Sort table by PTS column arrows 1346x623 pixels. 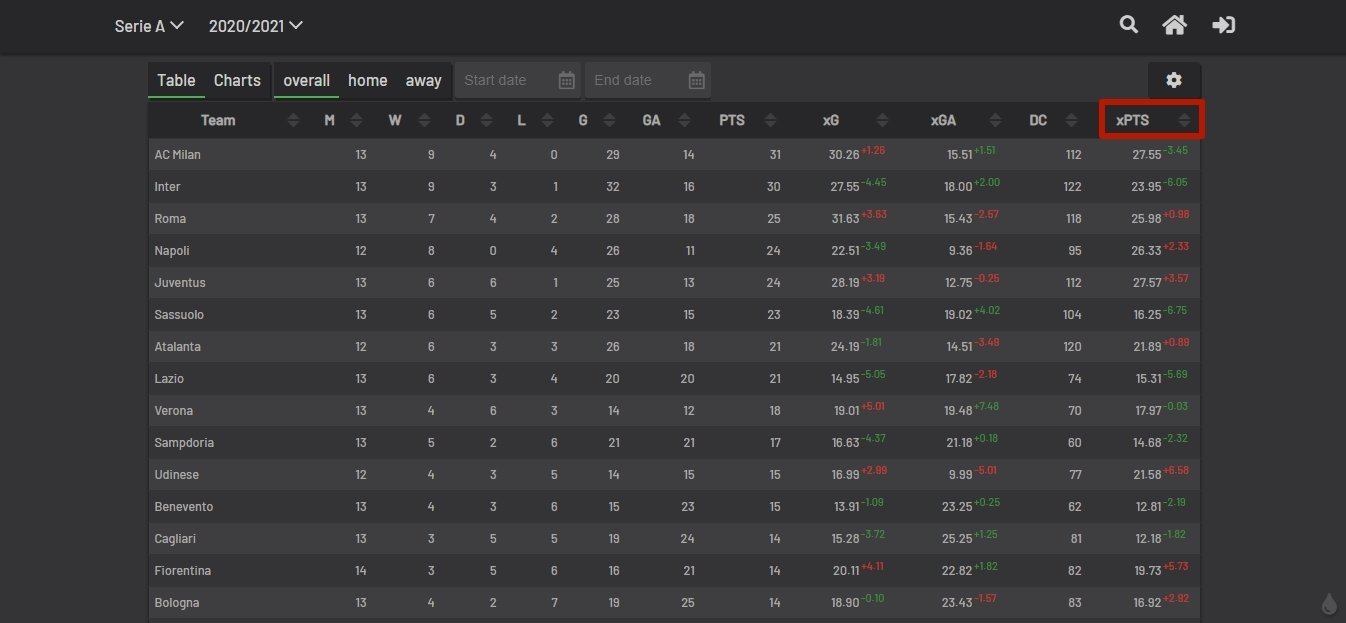(x=769, y=121)
